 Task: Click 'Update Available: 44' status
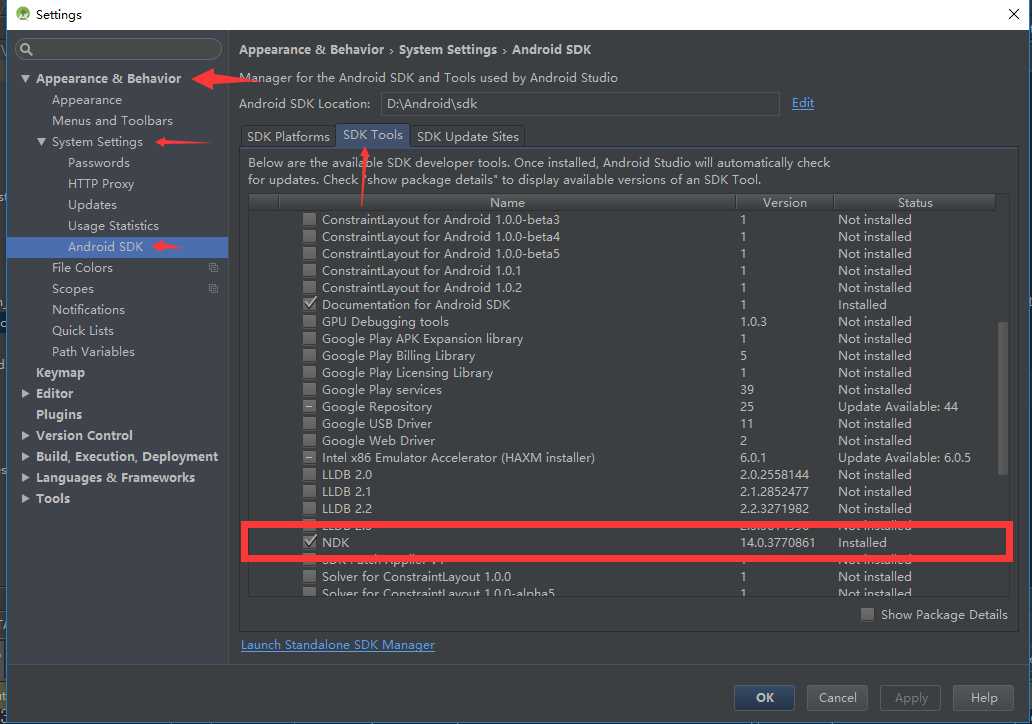(x=898, y=407)
